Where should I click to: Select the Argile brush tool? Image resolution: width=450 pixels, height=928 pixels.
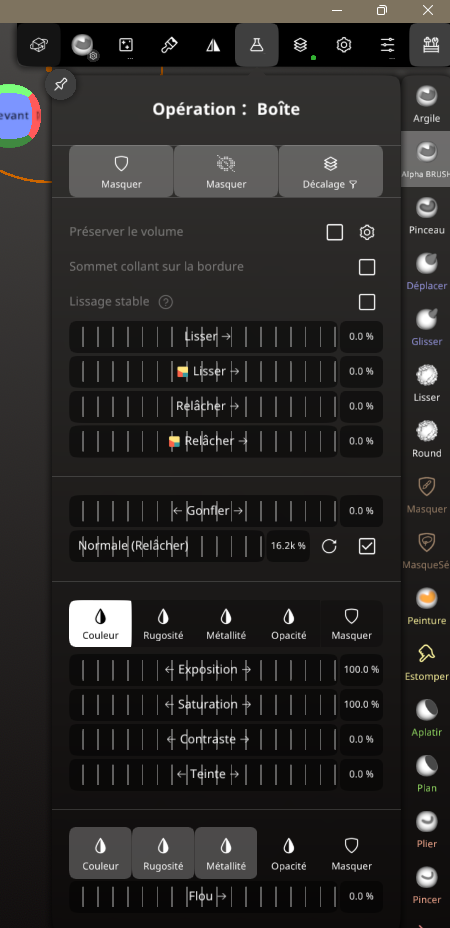pos(426,104)
